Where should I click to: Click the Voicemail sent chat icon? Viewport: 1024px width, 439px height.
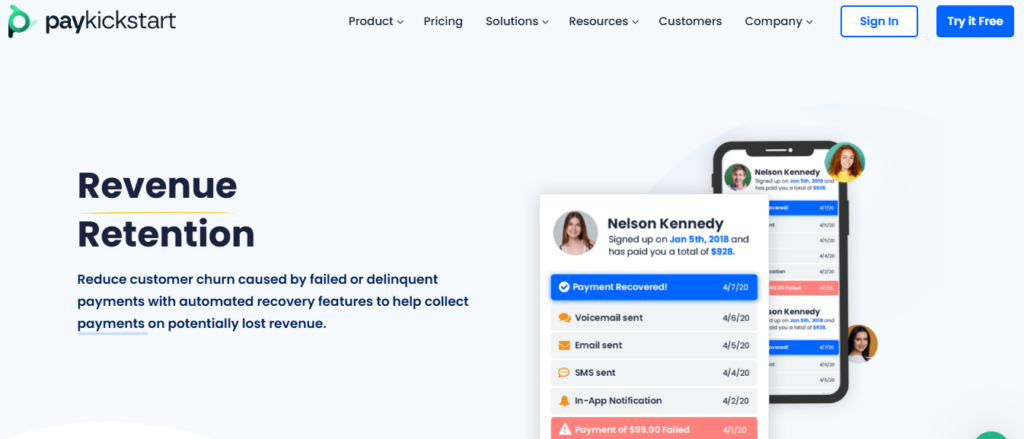coord(565,317)
